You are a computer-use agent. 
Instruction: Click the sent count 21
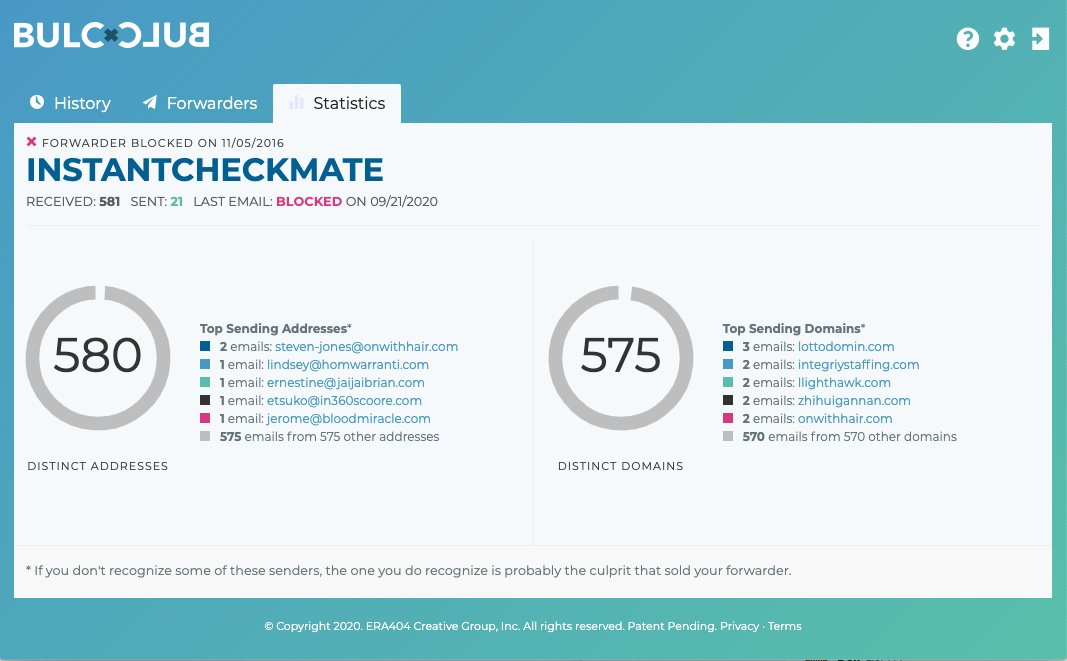(x=177, y=201)
